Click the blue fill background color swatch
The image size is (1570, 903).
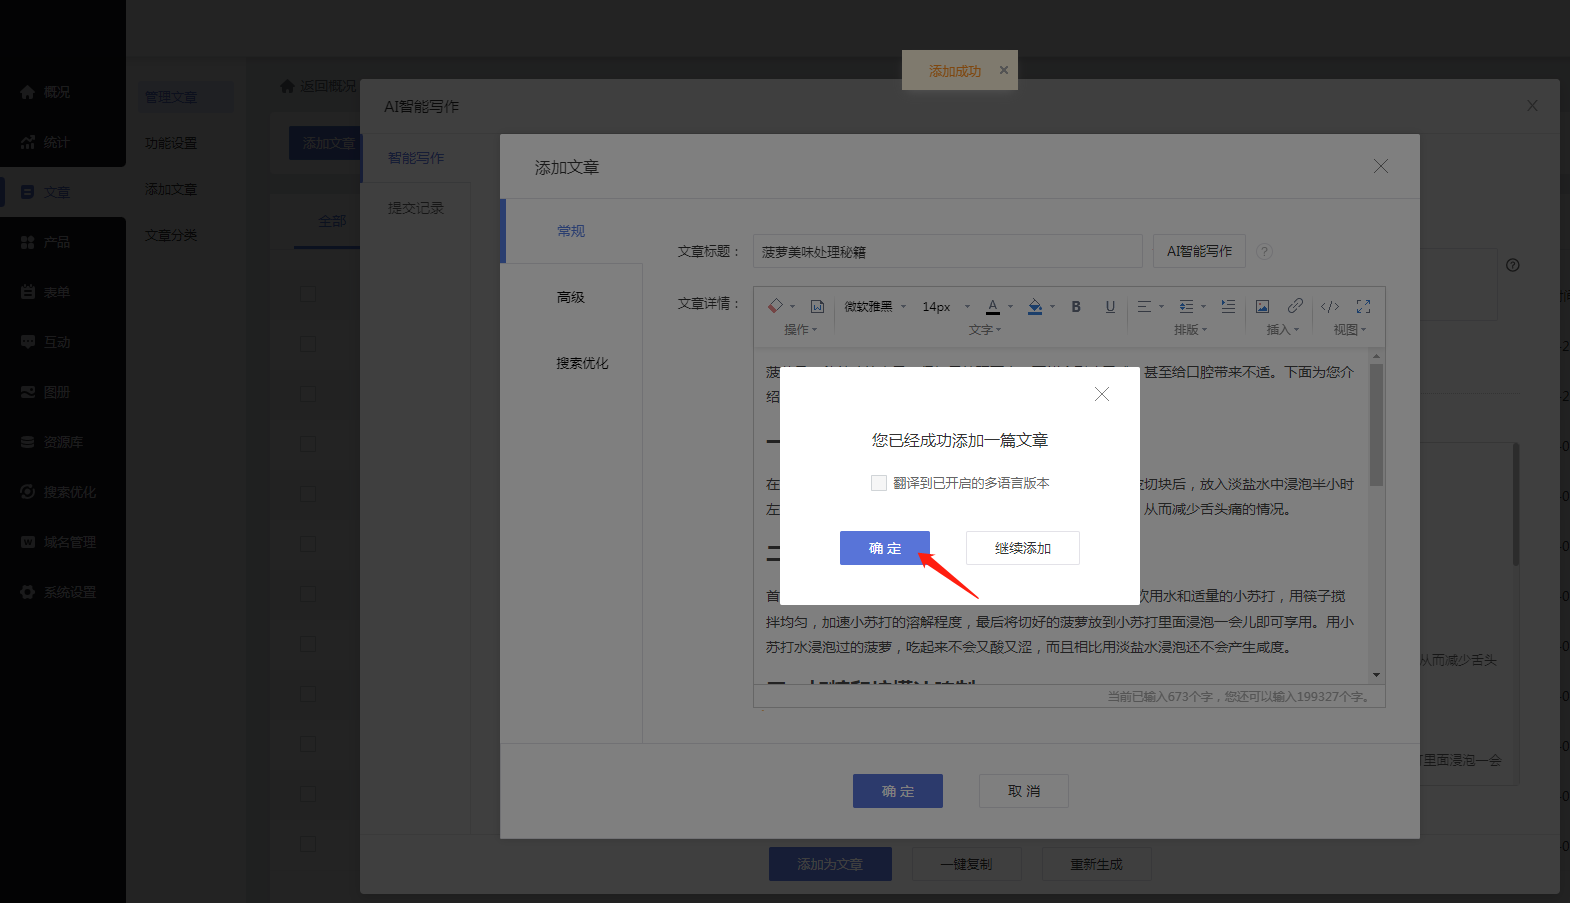pos(1035,306)
